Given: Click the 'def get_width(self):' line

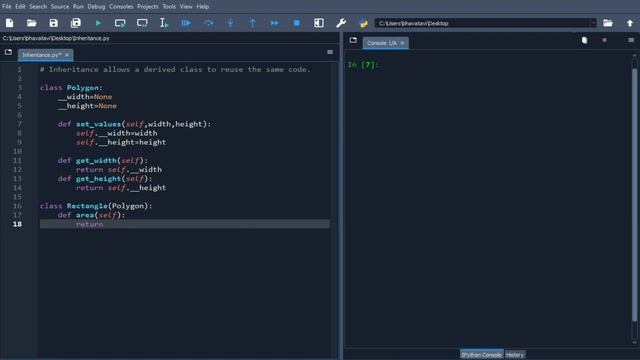Looking at the screenshot, I should [x=103, y=160].
